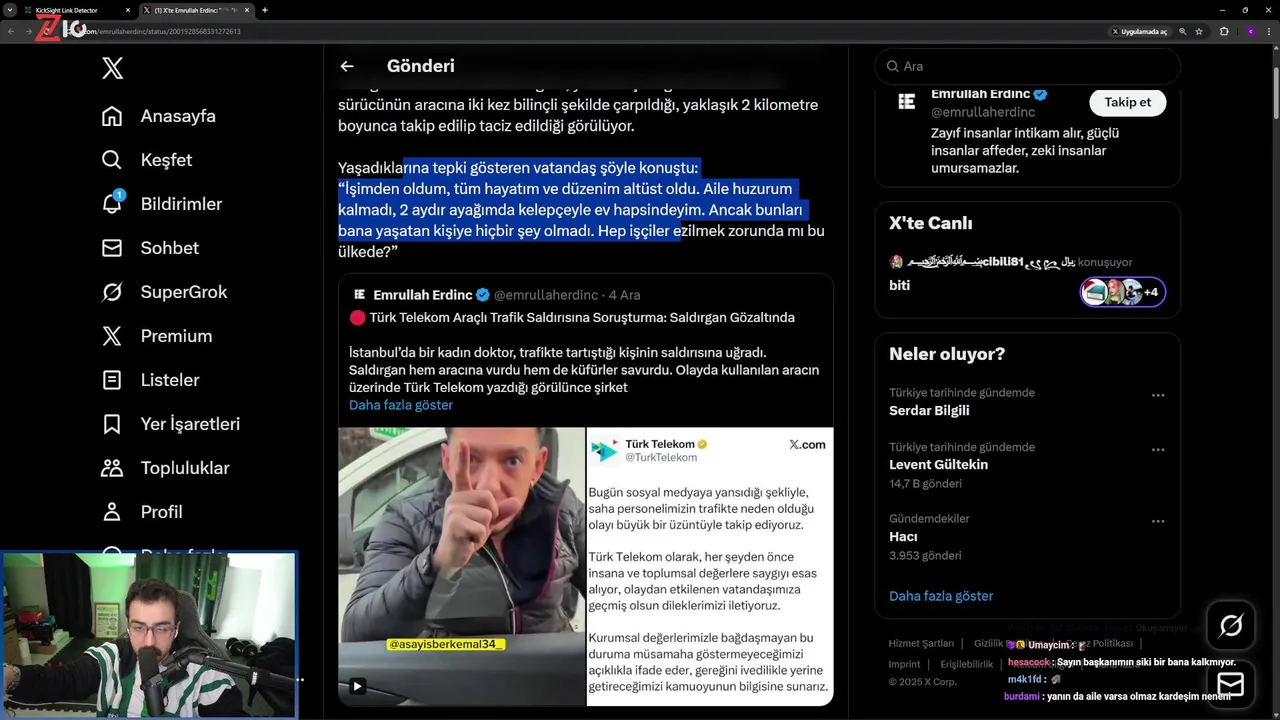Open more options for Hacı trend
This screenshot has height=720, width=1280.
pos(1158,521)
